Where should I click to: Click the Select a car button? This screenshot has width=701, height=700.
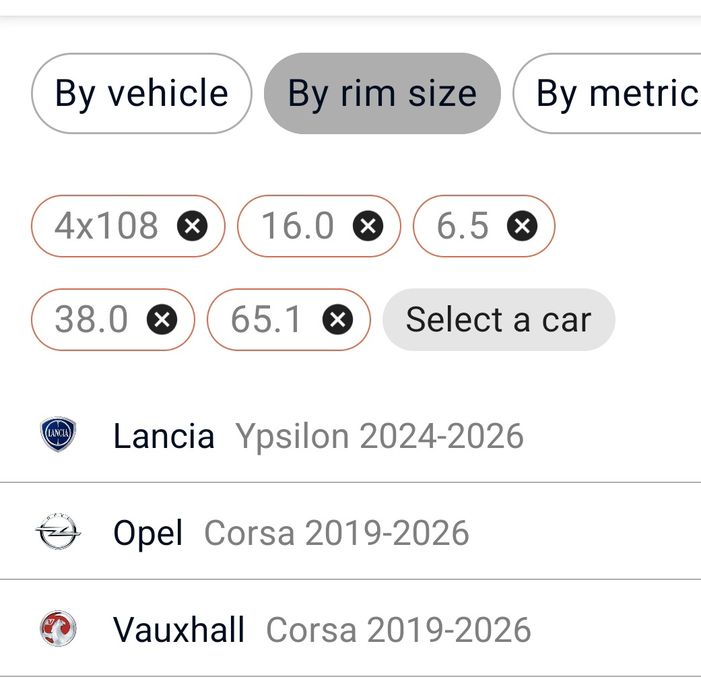499,320
